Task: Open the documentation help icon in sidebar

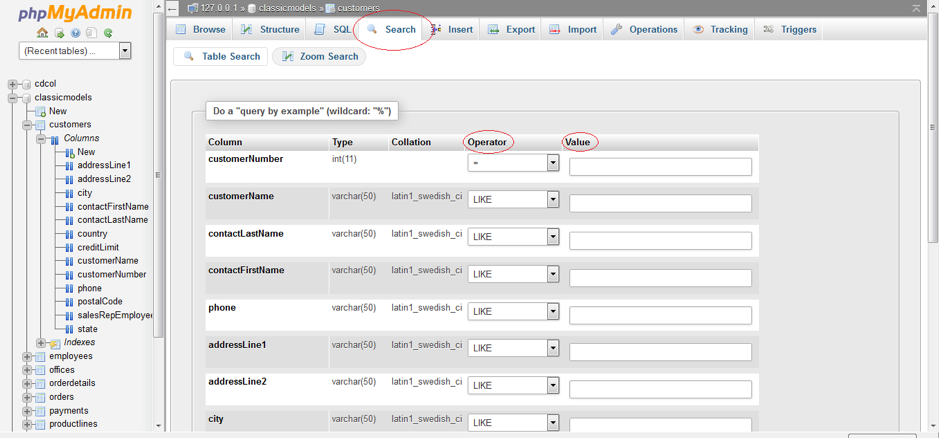Action: tap(75, 33)
